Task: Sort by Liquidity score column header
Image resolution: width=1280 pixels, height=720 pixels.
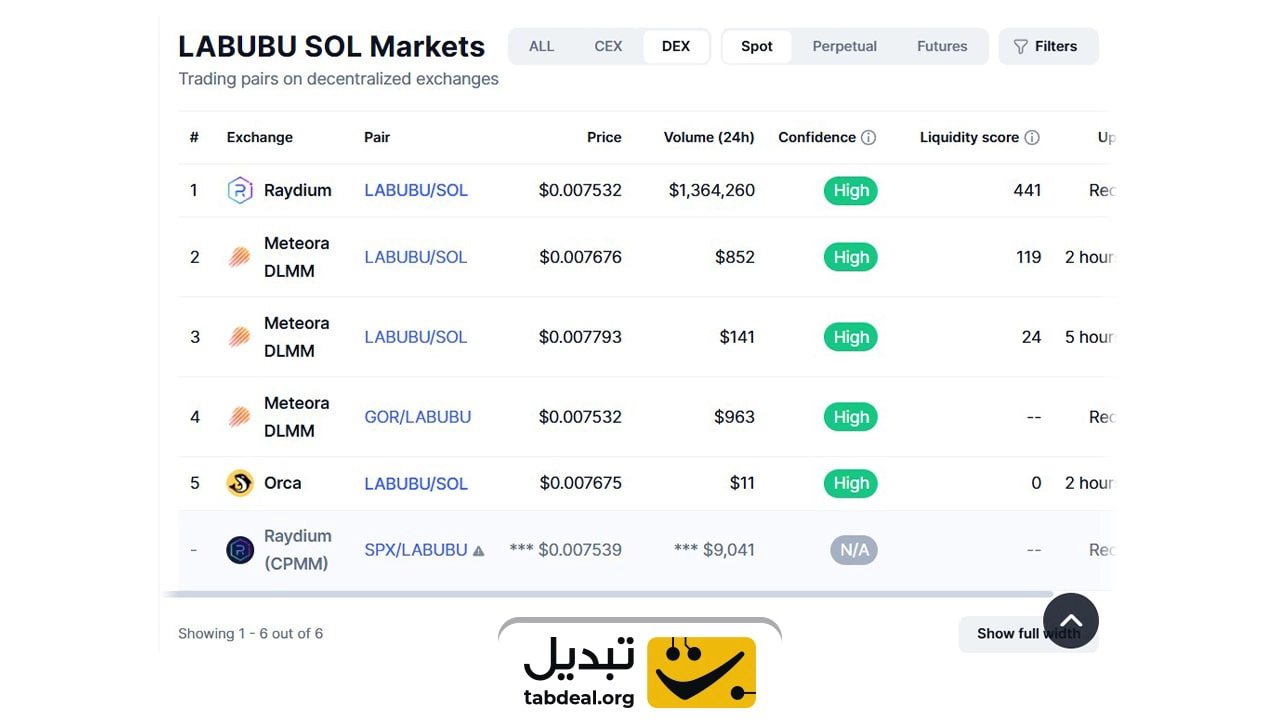Action: pyautogui.click(x=969, y=137)
